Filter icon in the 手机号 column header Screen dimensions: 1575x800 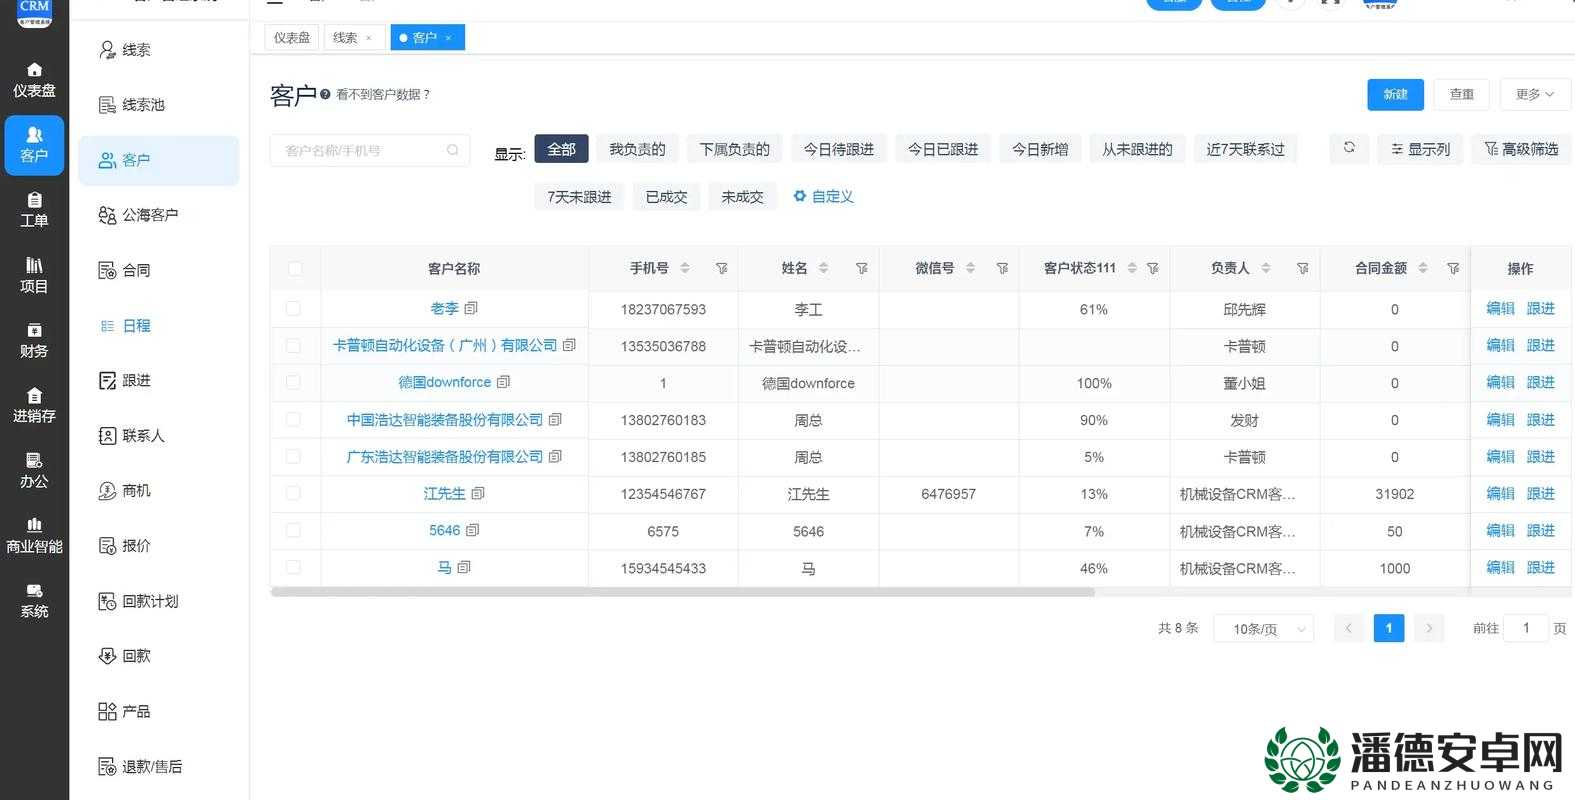[x=722, y=268]
